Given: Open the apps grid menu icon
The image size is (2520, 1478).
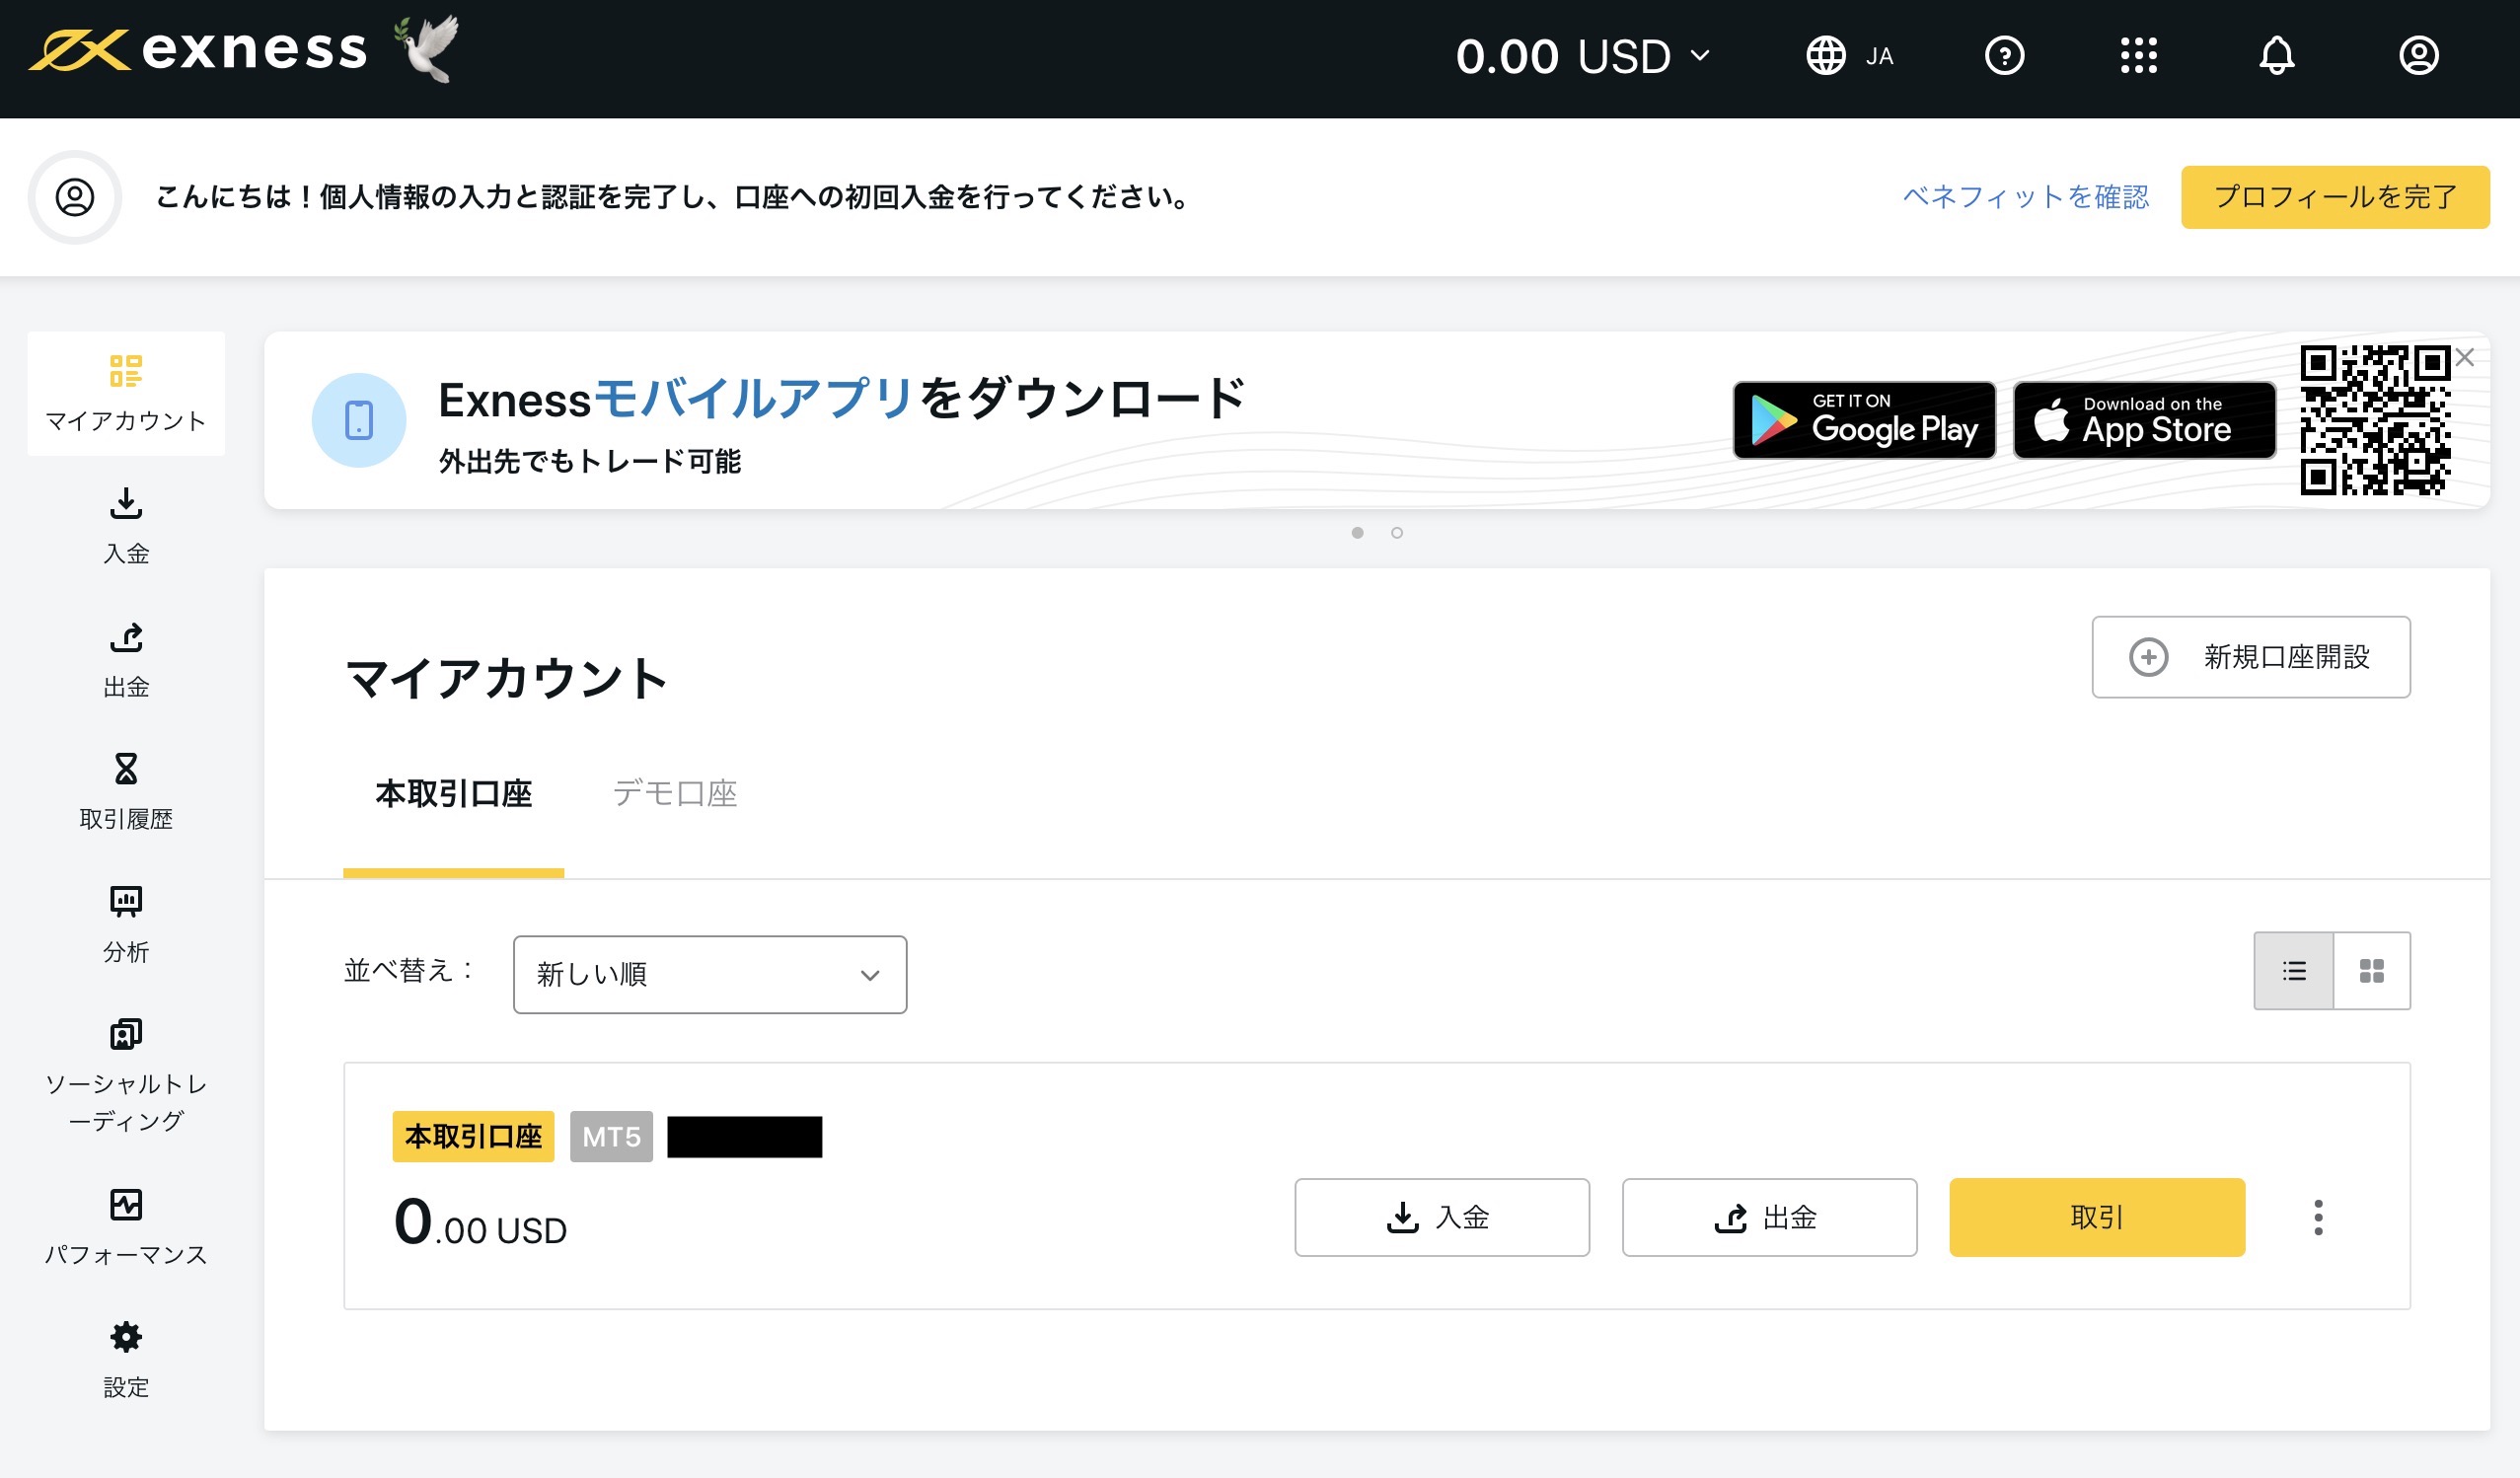Looking at the screenshot, I should coord(2138,56).
